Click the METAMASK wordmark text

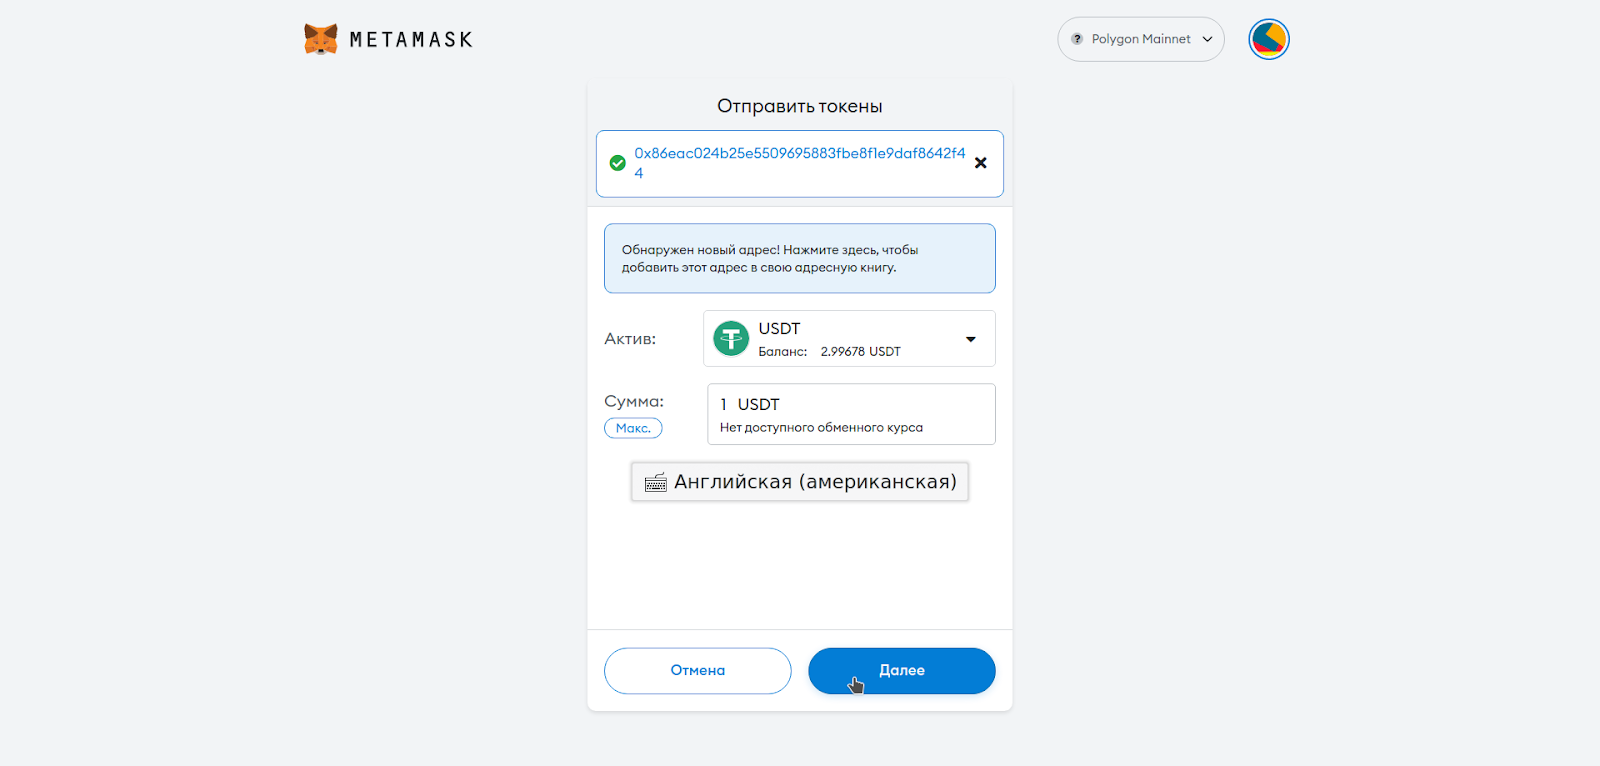[411, 40]
